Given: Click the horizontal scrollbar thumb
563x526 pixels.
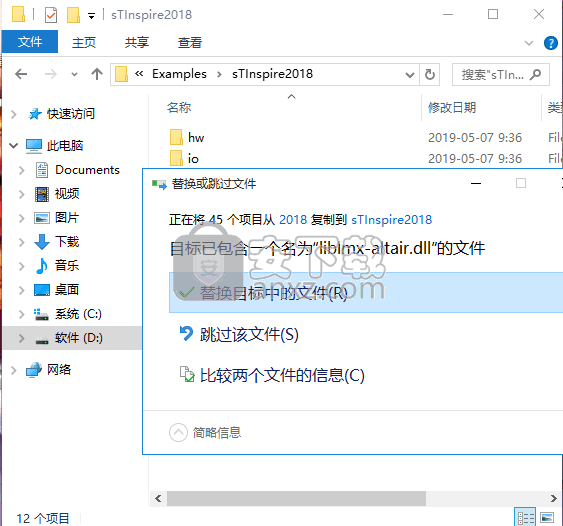Looking at the screenshot, I should click(x=296, y=498).
